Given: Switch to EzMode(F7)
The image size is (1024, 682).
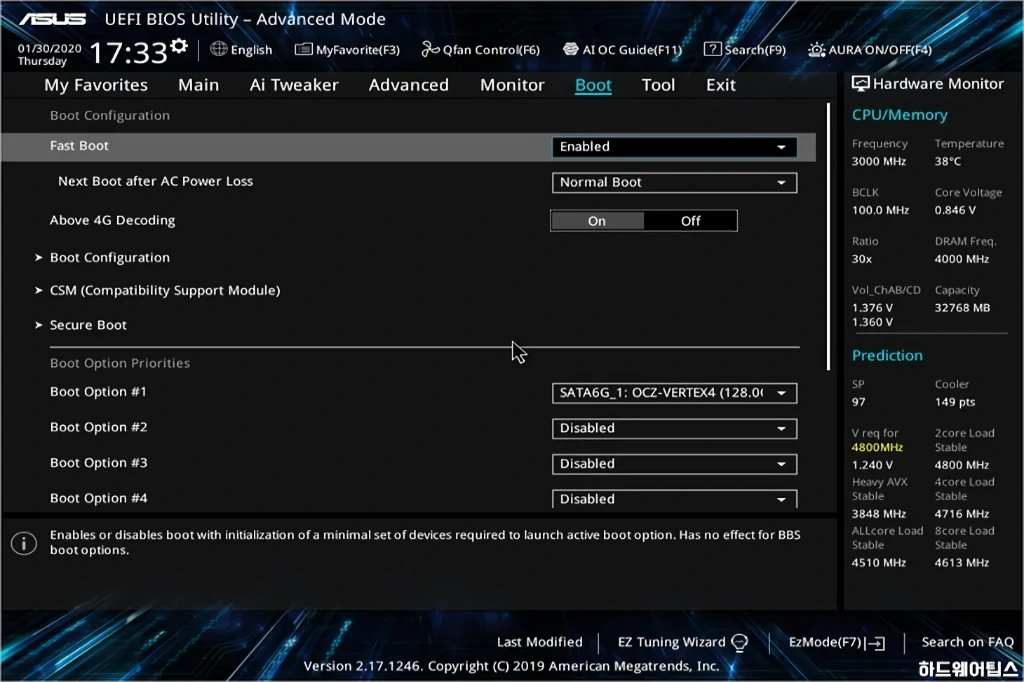Looking at the screenshot, I should (x=837, y=642).
